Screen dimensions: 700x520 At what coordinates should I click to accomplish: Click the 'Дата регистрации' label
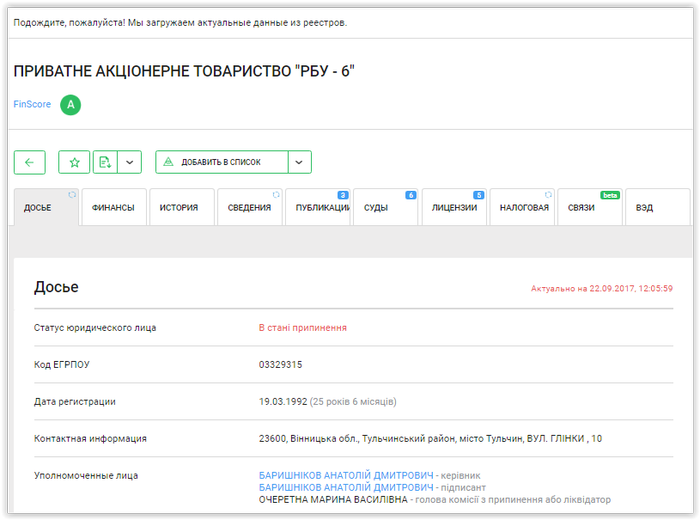(x=75, y=402)
